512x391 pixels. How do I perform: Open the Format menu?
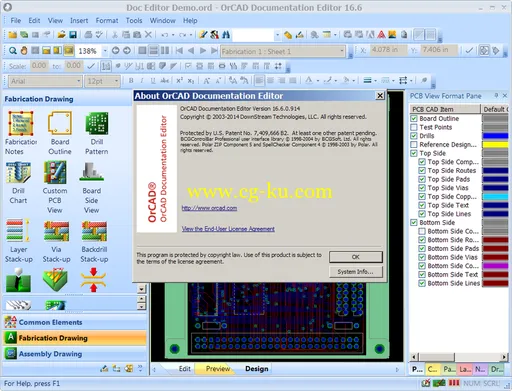pos(107,21)
